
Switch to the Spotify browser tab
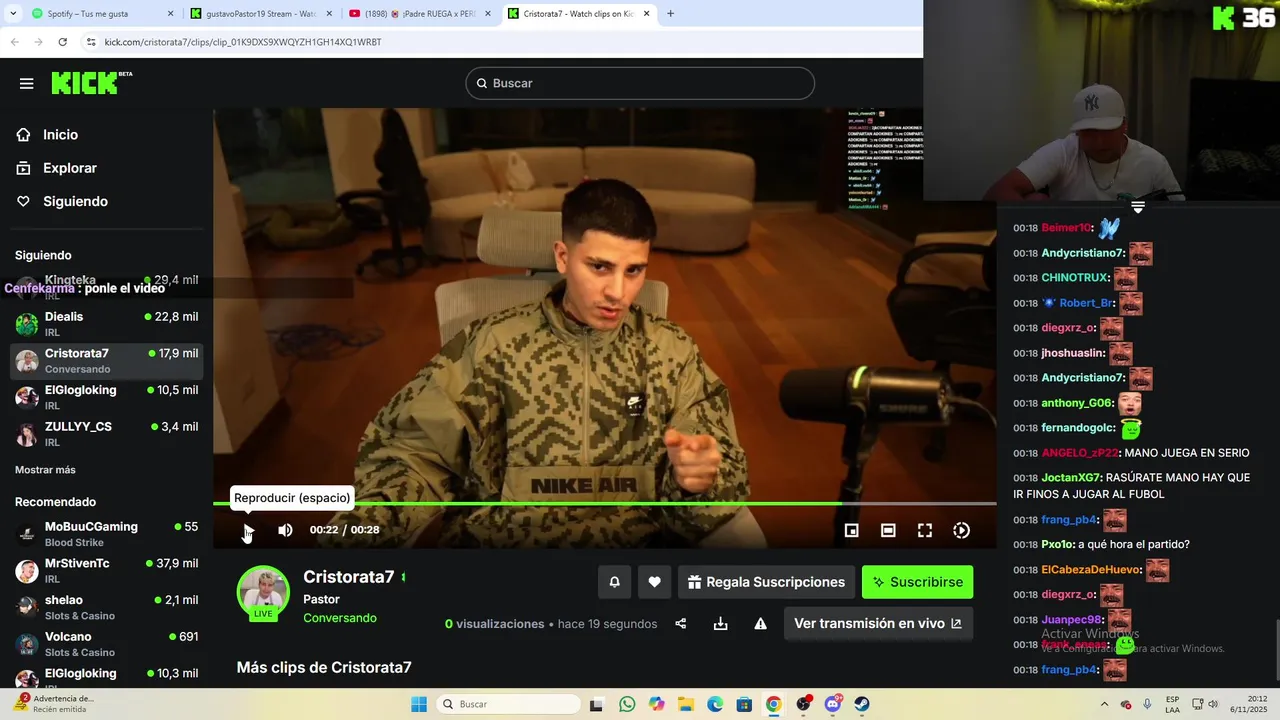click(100, 14)
